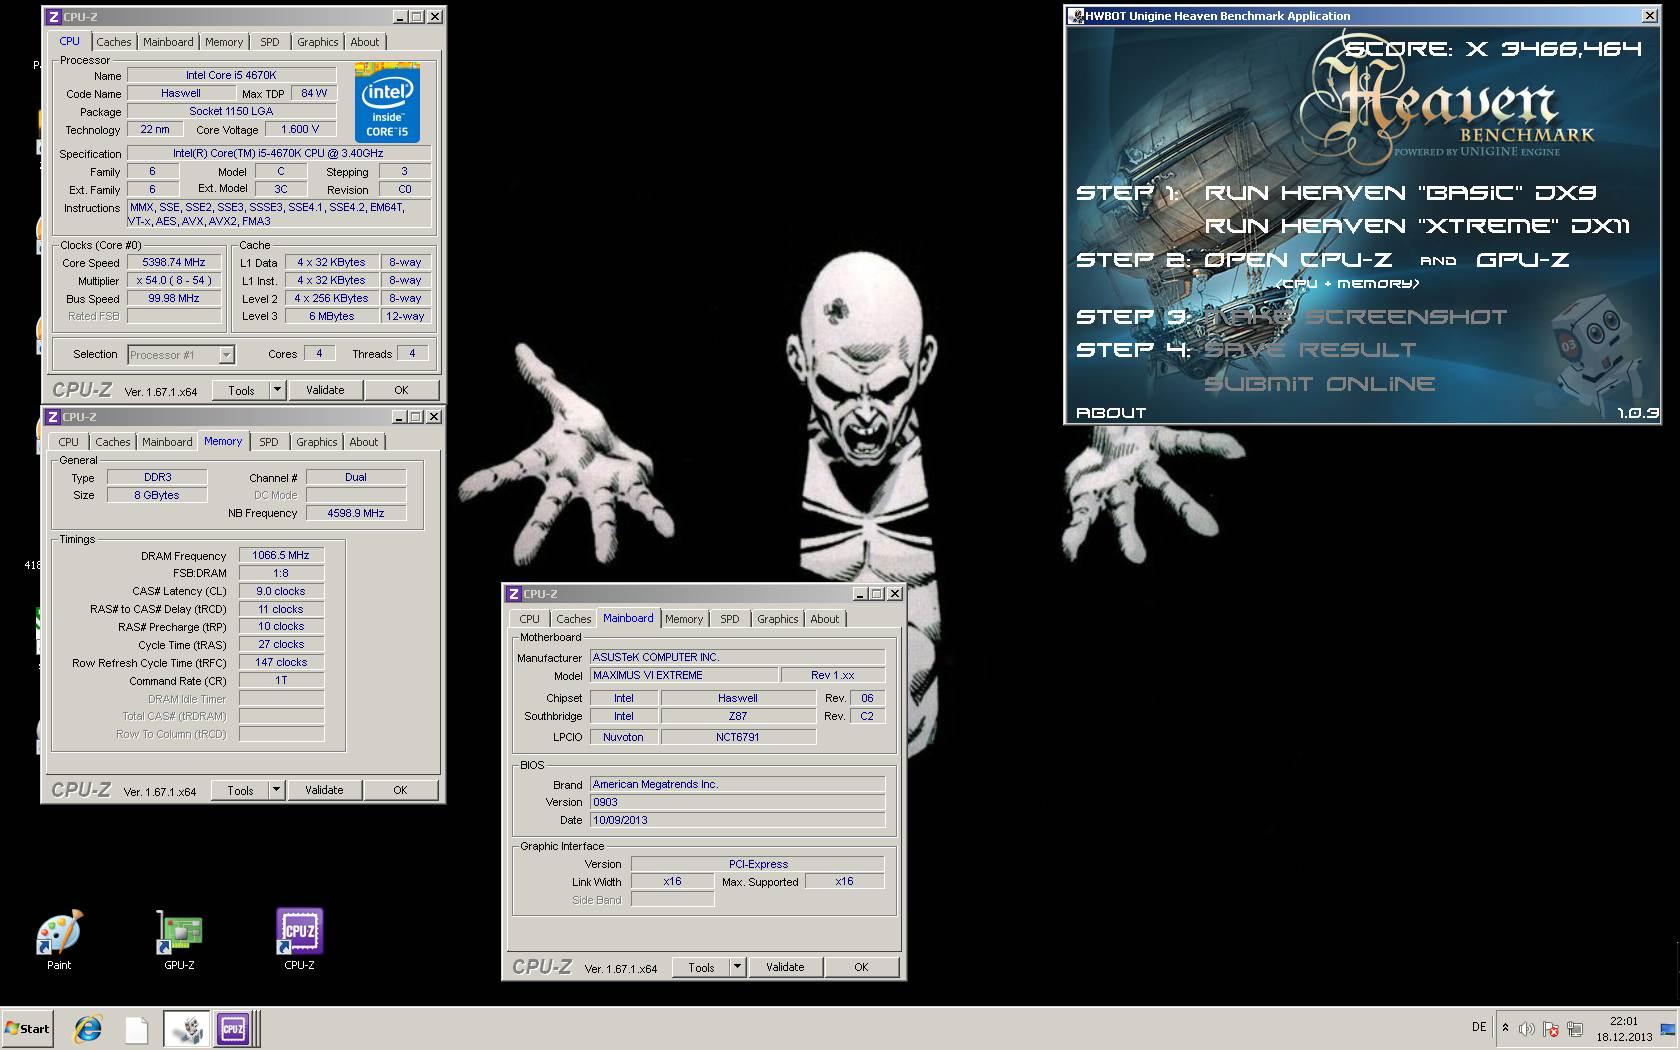Open SPD tab in Memory CPU-Z window
Image resolution: width=1680 pixels, height=1050 pixels.
(x=269, y=442)
